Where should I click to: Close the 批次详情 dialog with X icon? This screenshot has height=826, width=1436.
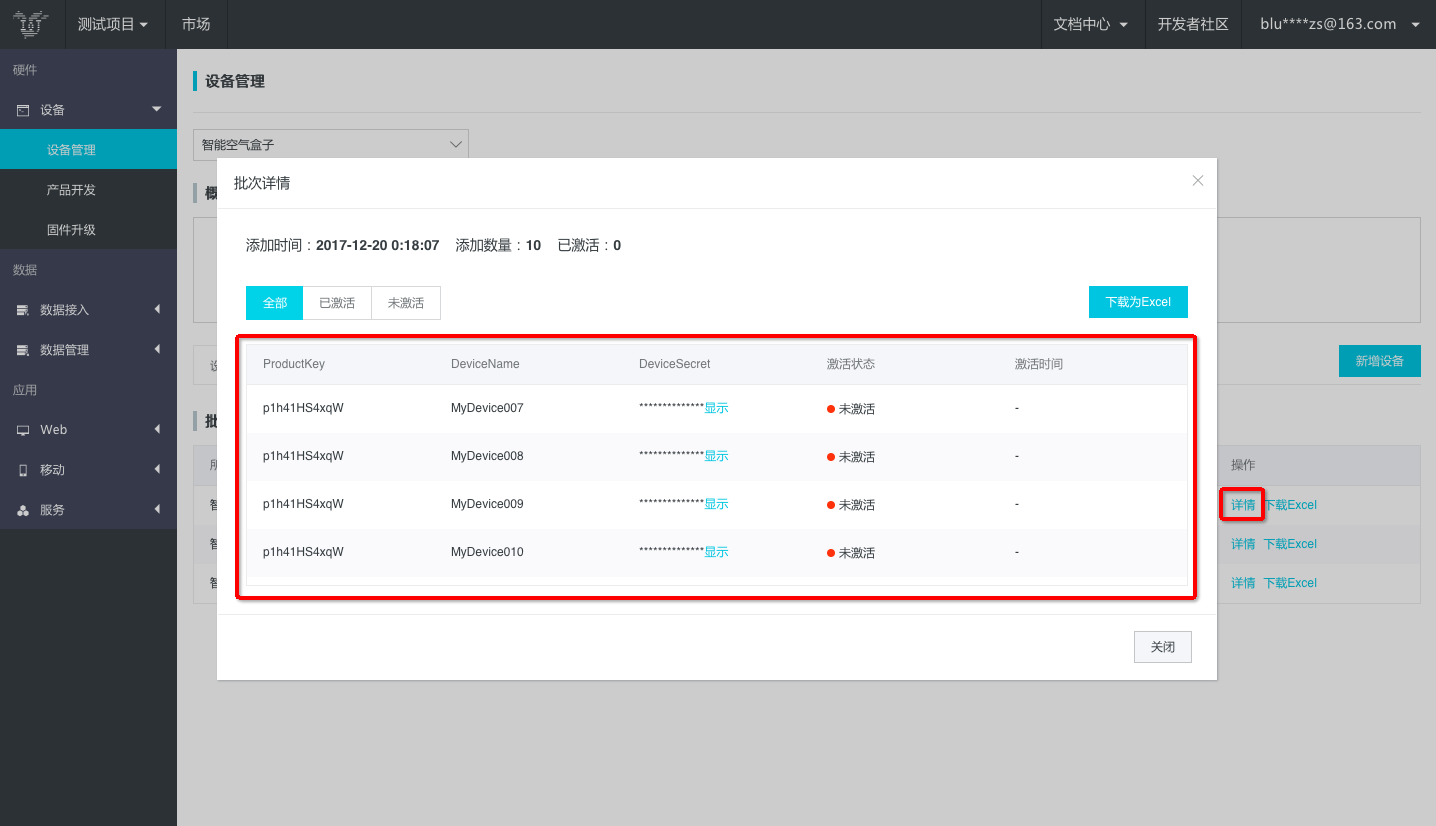coord(1198,181)
